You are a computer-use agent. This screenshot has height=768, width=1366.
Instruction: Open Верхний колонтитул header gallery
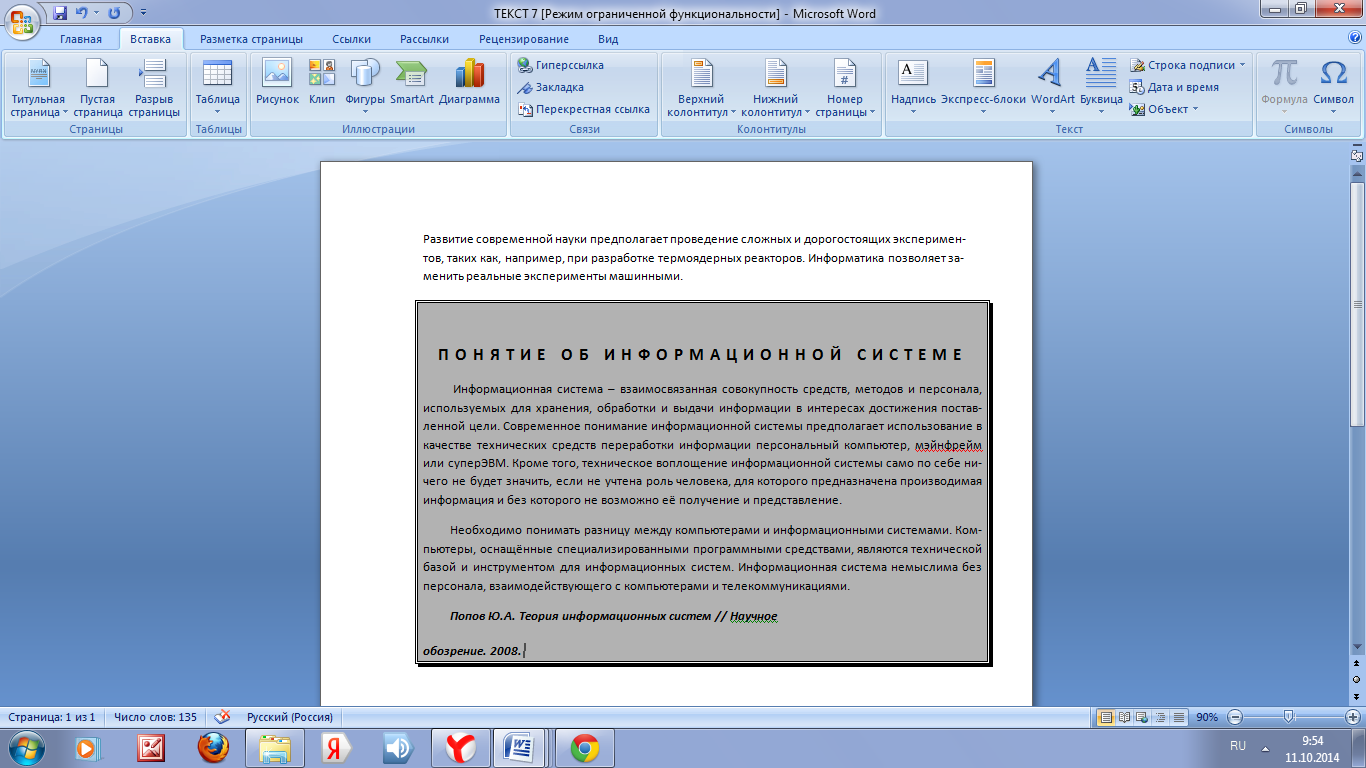[x=701, y=87]
